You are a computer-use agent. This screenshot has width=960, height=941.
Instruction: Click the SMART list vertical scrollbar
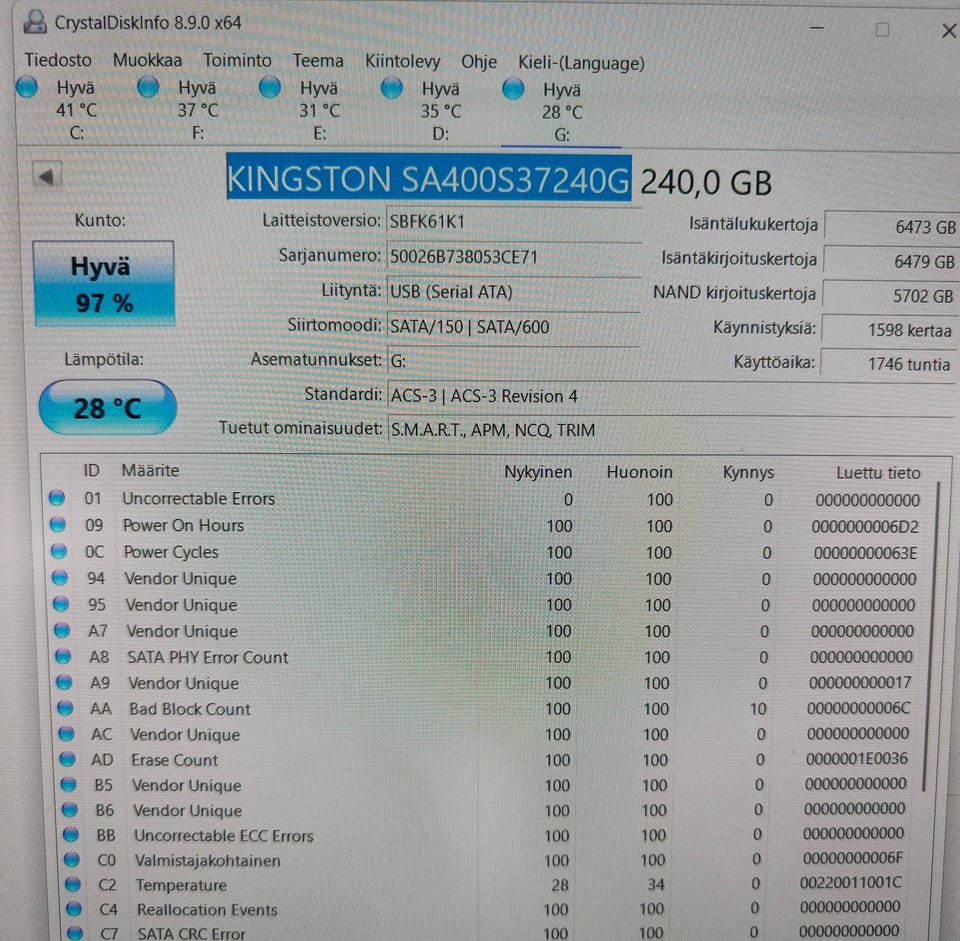click(931, 637)
